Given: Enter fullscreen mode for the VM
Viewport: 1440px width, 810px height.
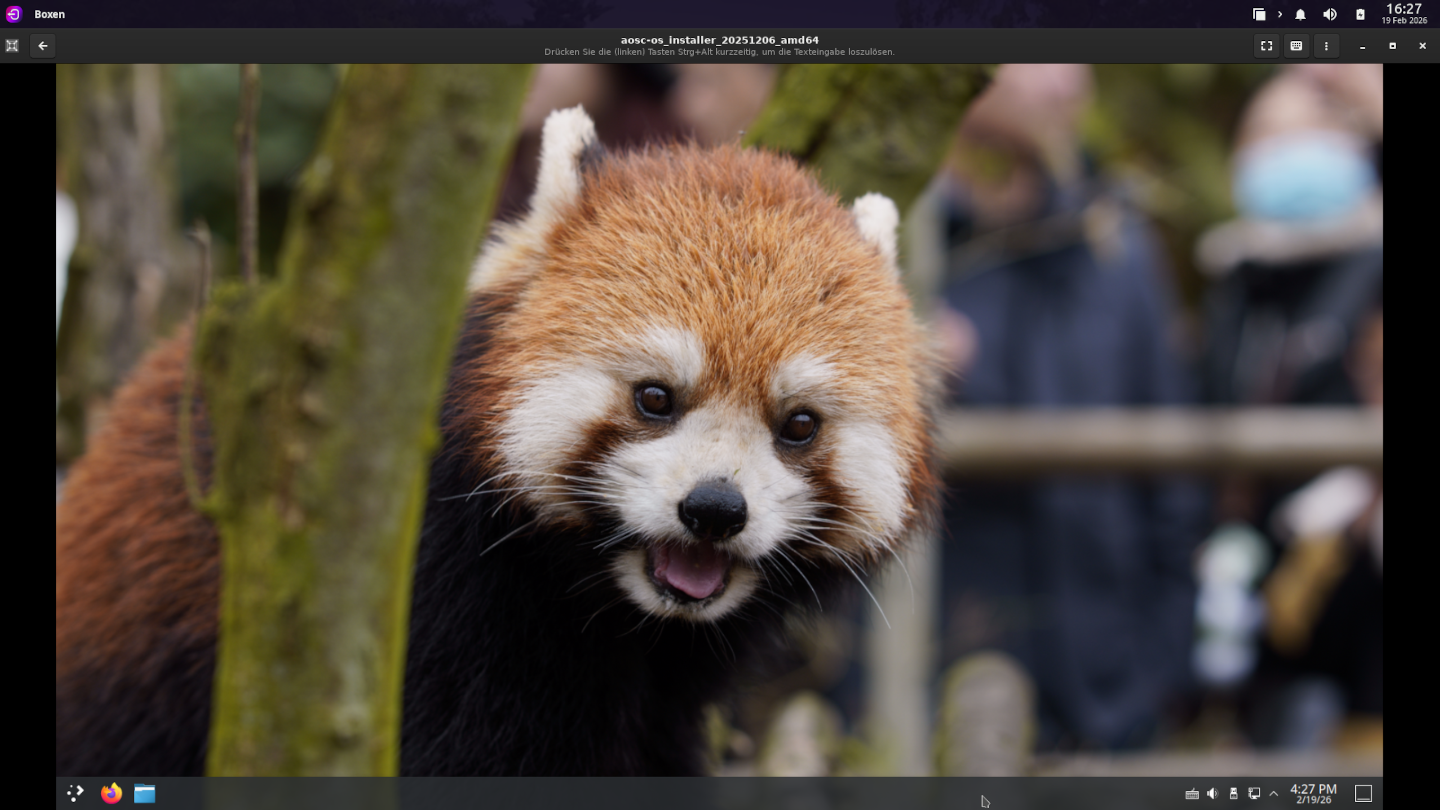Looking at the screenshot, I should [1266, 46].
